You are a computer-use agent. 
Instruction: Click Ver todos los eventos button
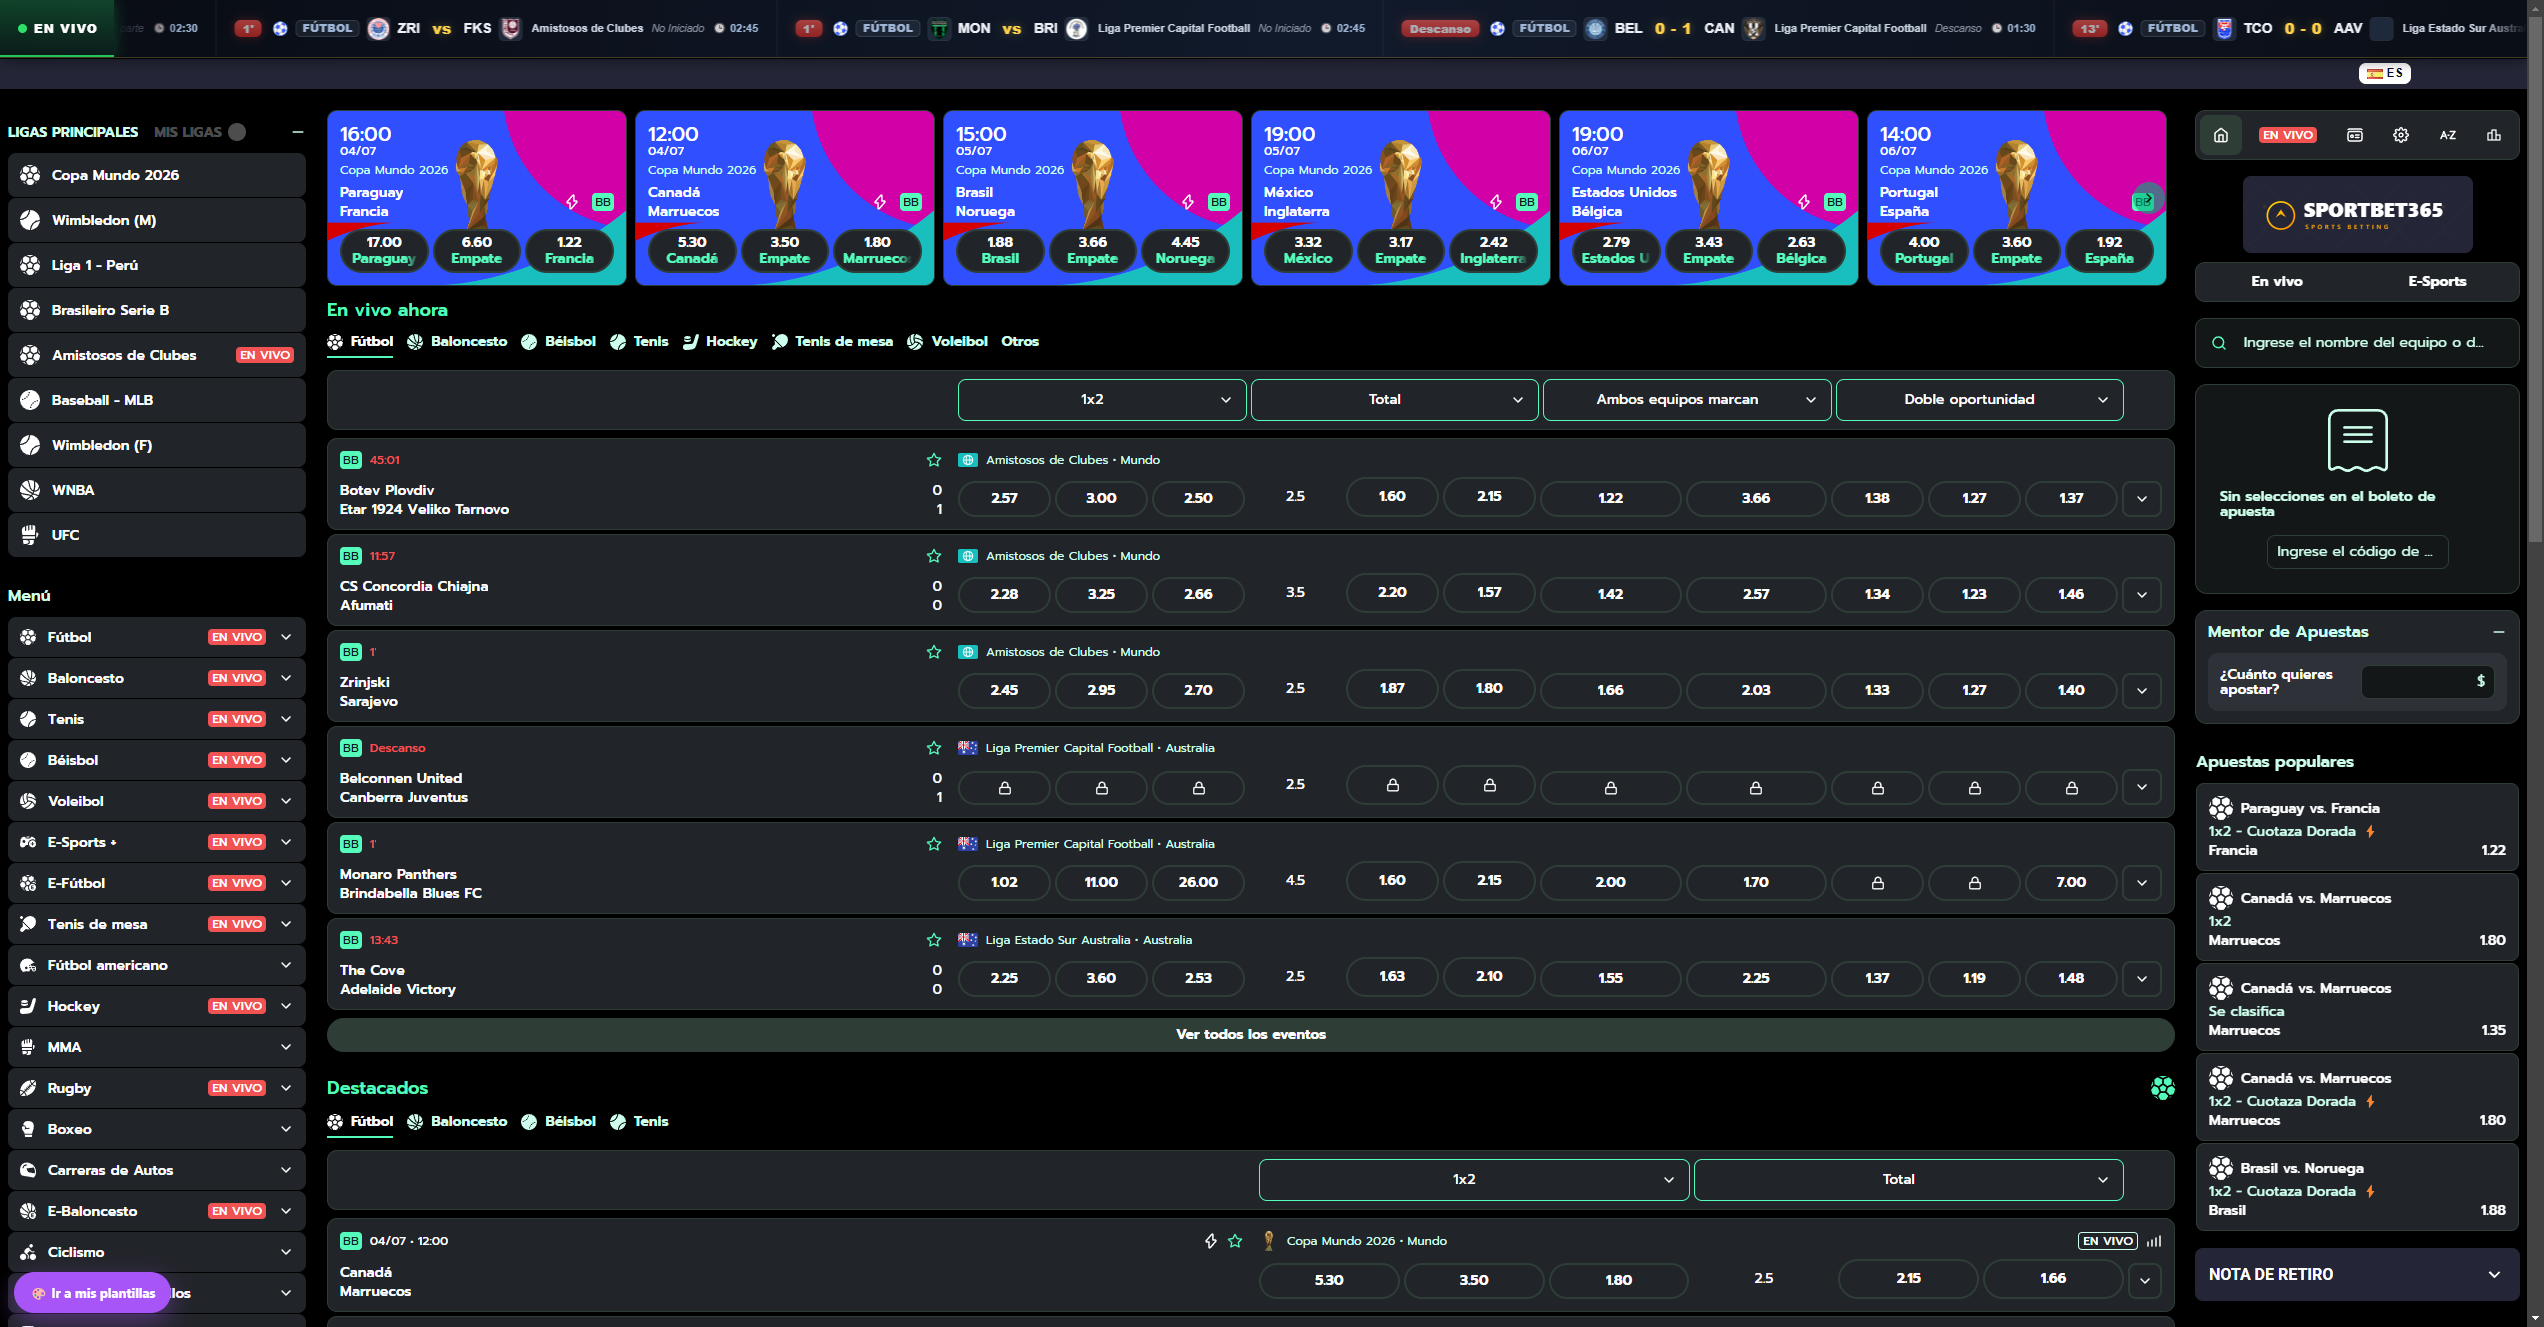coord(1250,1034)
